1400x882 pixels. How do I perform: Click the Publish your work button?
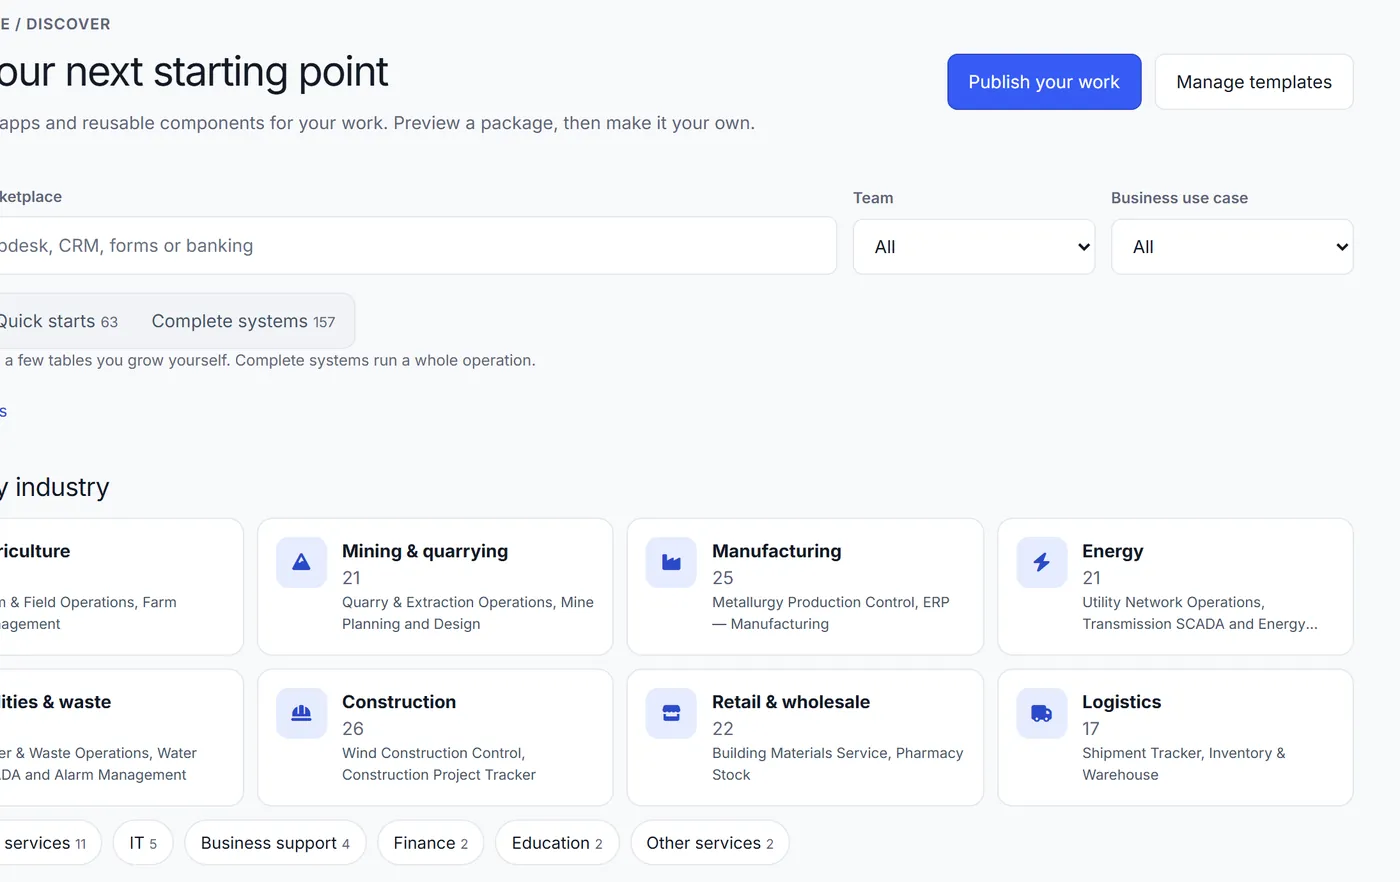(x=1044, y=82)
